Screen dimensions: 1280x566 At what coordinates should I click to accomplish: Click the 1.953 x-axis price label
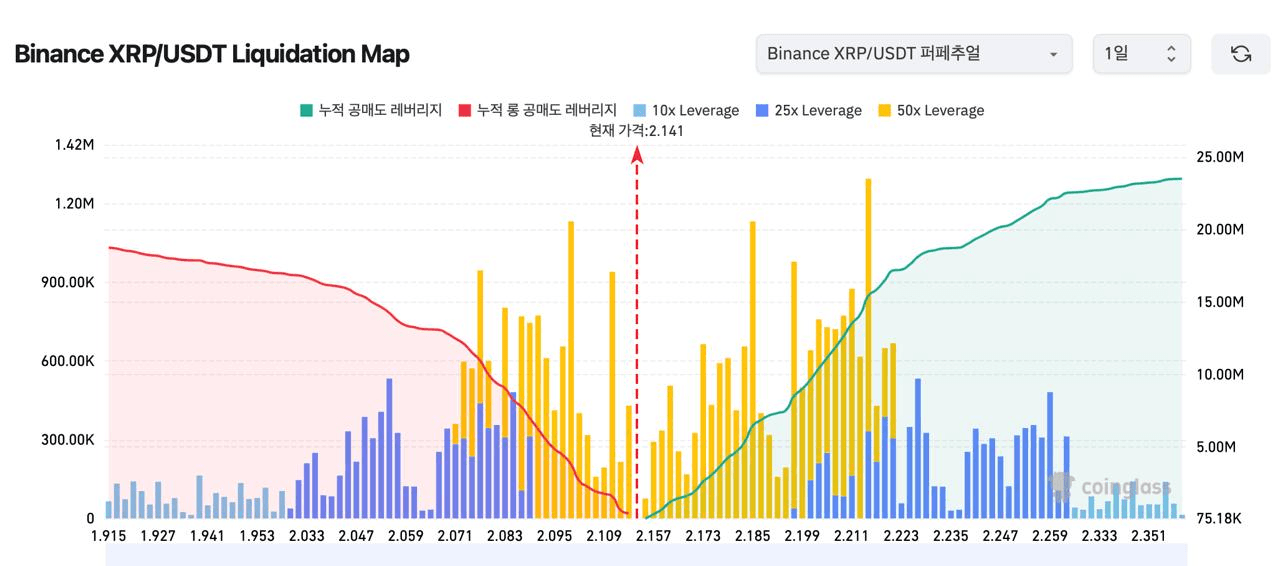(257, 536)
